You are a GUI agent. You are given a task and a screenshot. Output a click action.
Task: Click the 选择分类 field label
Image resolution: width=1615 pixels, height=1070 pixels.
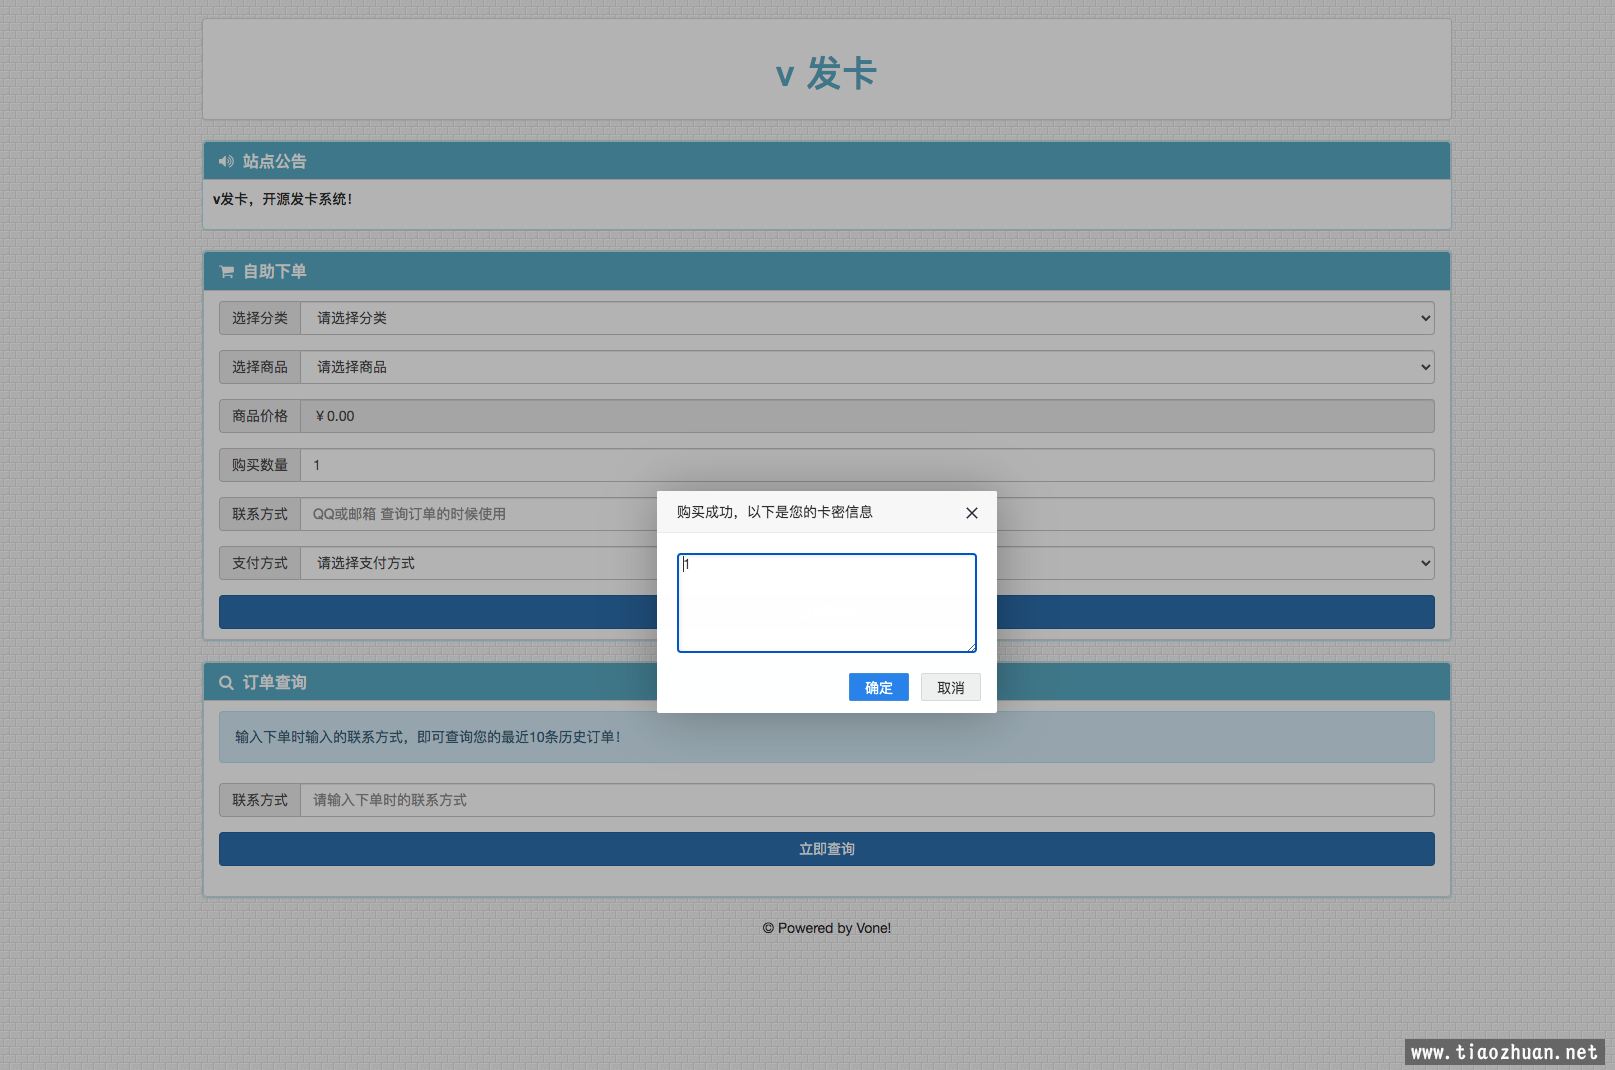[260, 318]
